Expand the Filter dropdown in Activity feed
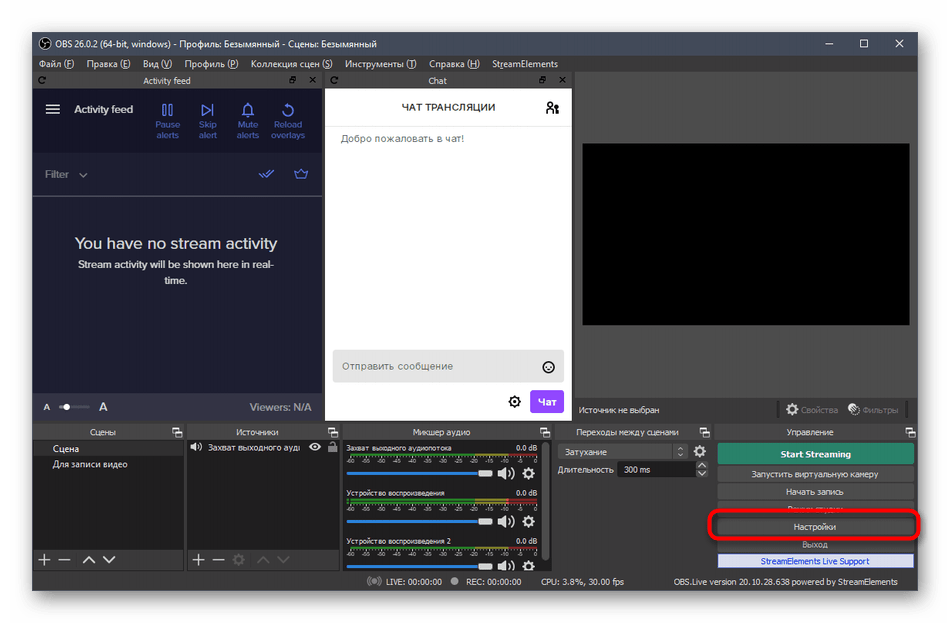This screenshot has width=950, height=623. click(67, 175)
